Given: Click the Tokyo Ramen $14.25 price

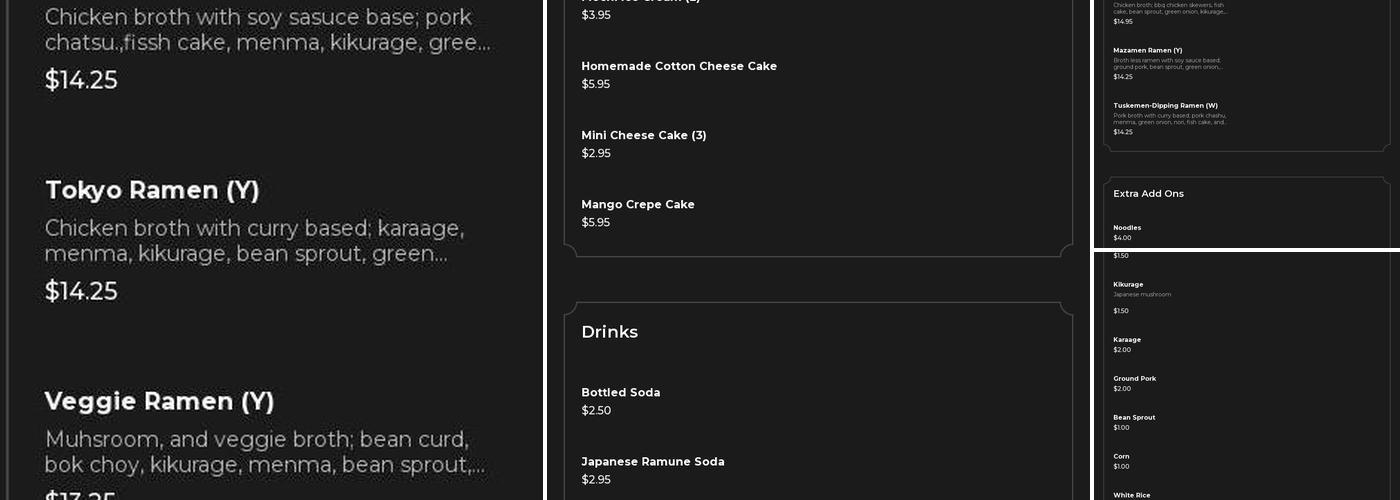Looking at the screenshot, I should point(81,291).
